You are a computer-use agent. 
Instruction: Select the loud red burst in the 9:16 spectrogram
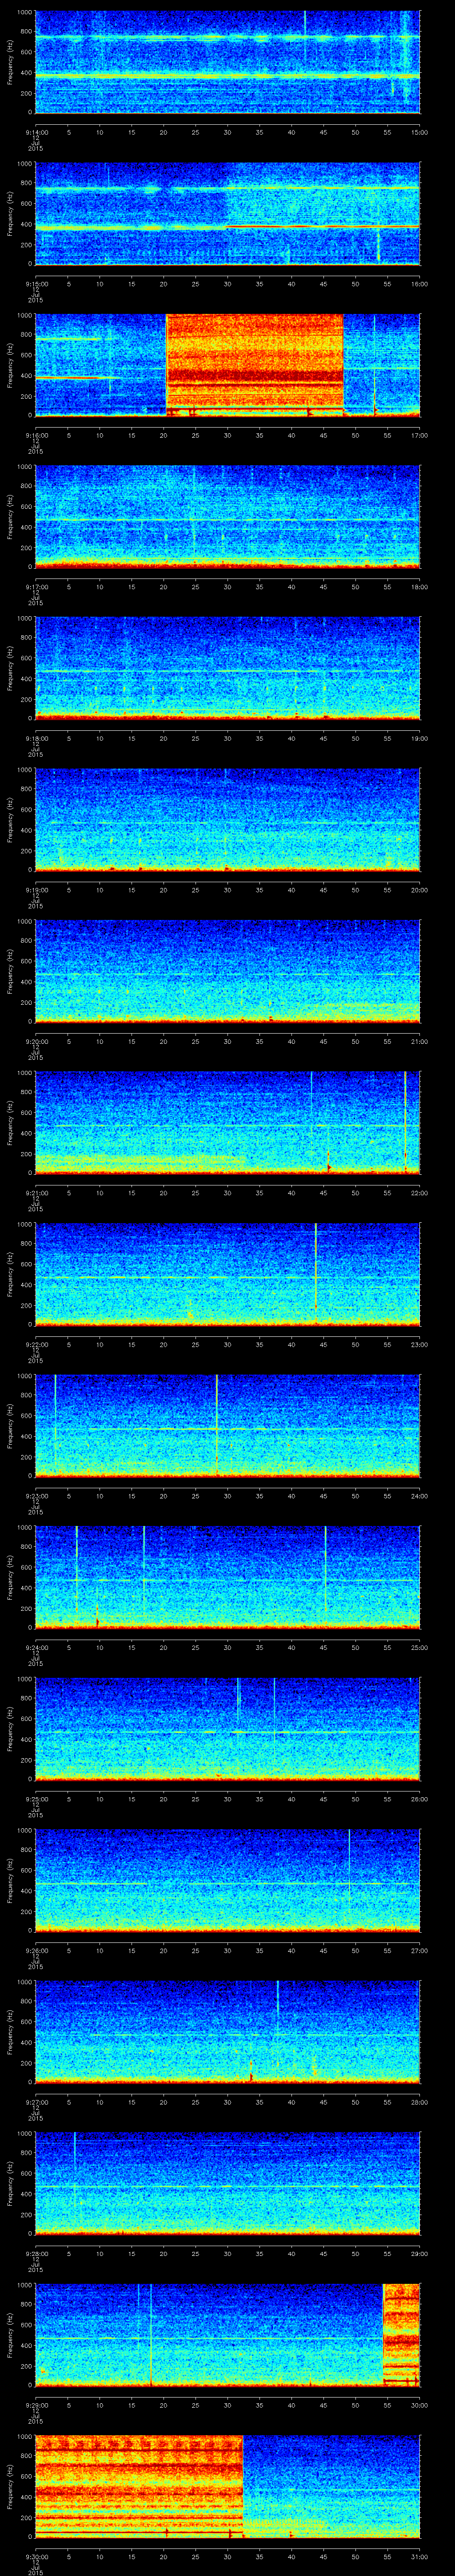[x=254, y=364]
